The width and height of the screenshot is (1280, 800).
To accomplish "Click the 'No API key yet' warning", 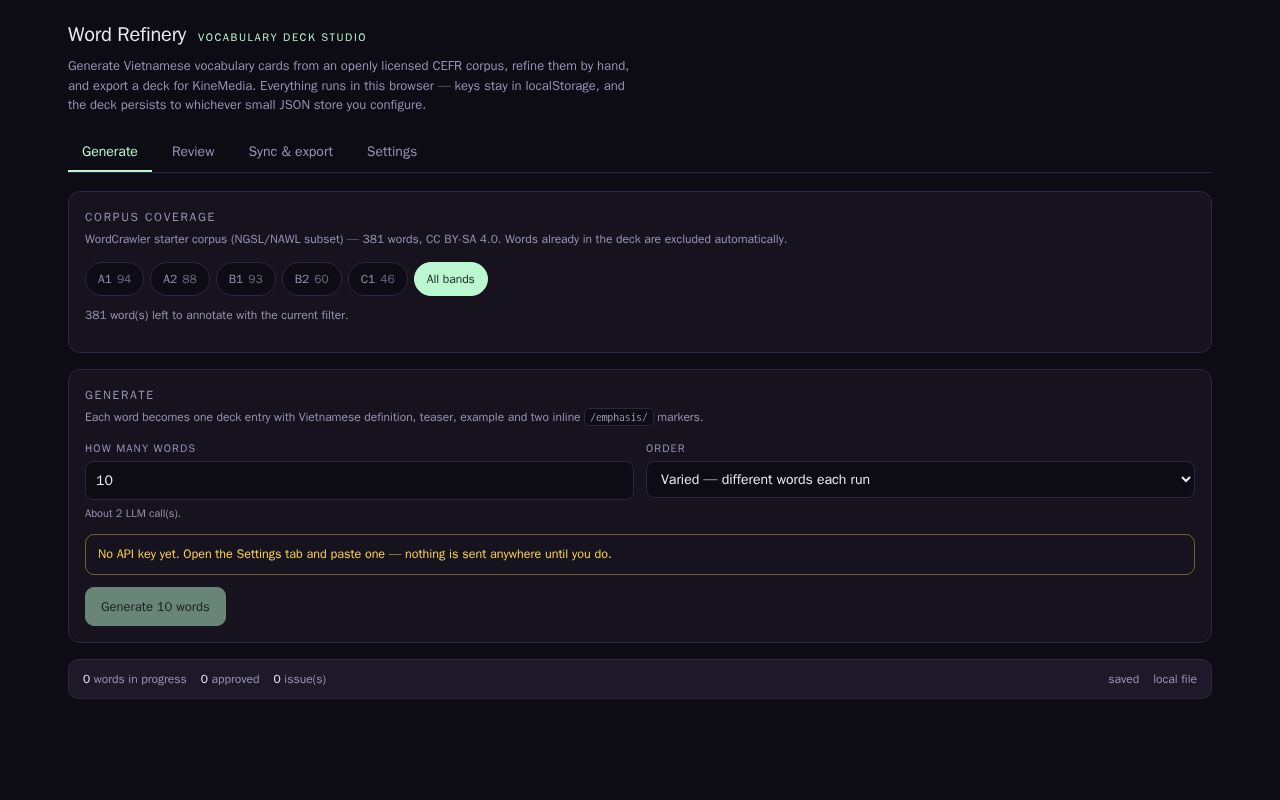I will 640,554.
